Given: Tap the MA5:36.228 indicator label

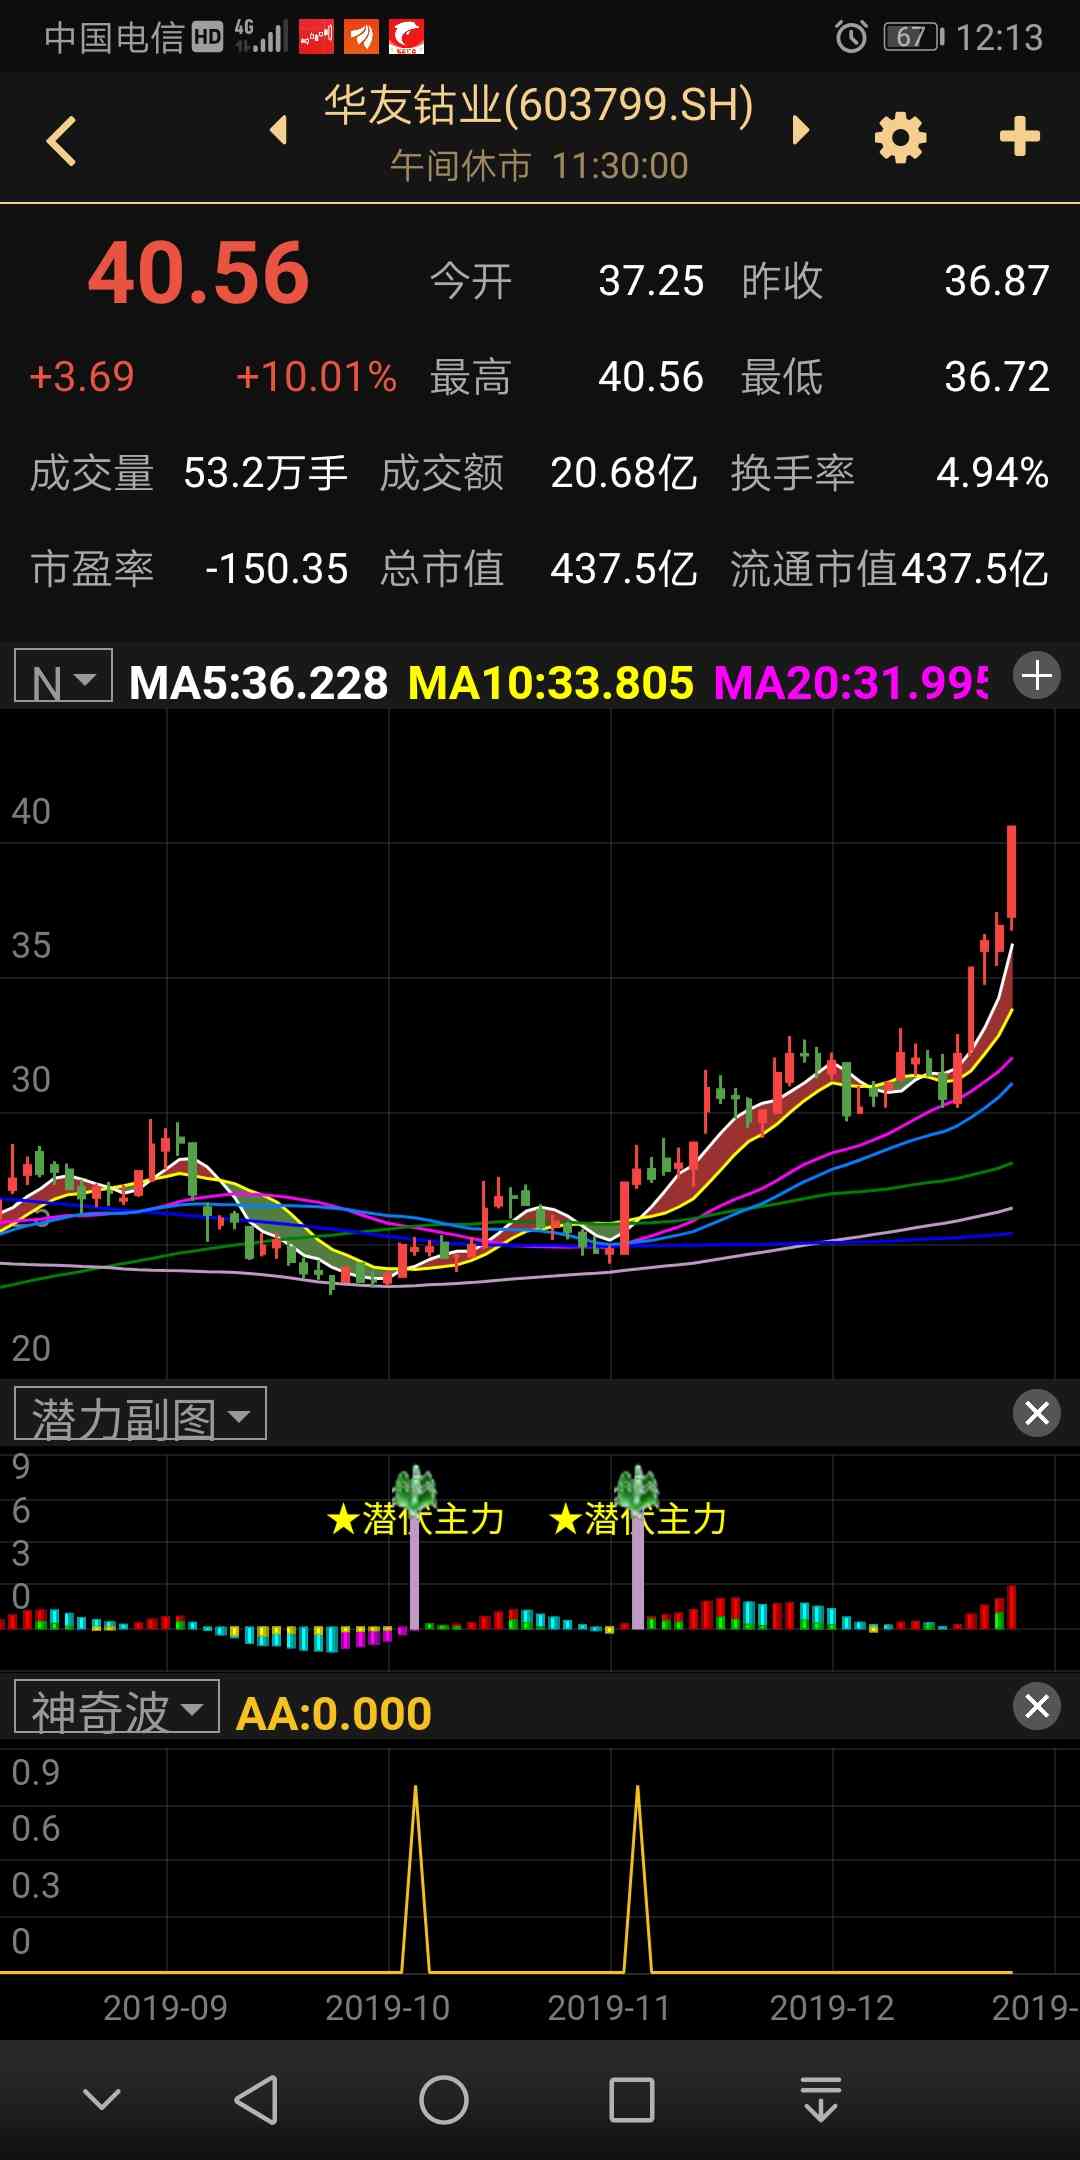Looking at the screenshot, I should 258,684.
